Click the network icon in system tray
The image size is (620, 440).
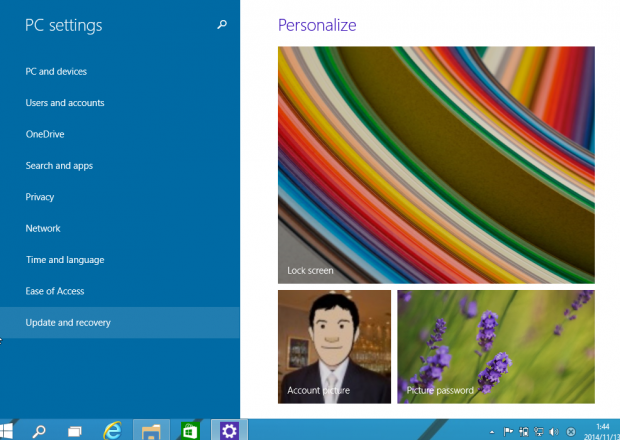[x=538, y=432]
